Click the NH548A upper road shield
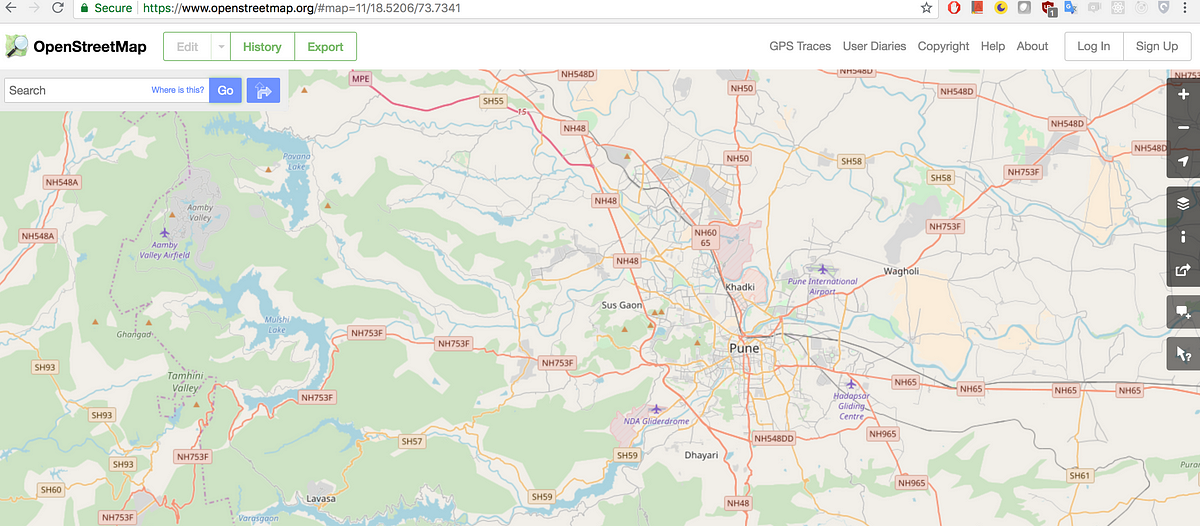This screenshot has width=1200, height=526. pyautogui.click(x=61, y=182)
